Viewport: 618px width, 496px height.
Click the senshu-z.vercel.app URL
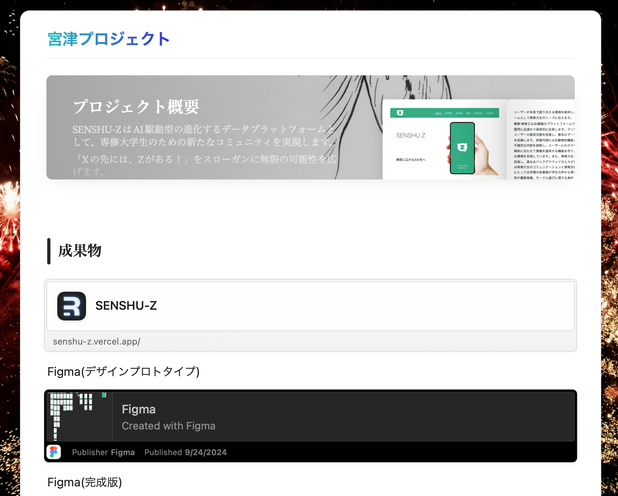pyautogui.click(x=97, y=342)
